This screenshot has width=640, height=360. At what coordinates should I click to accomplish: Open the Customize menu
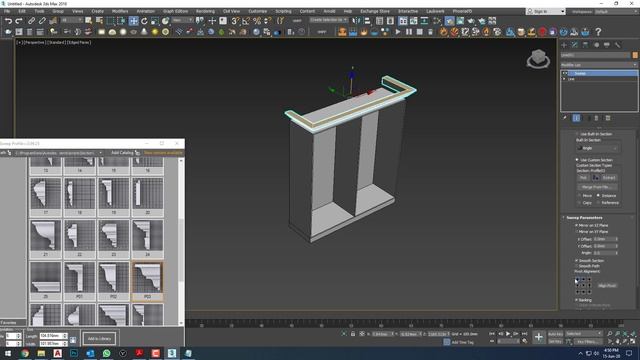(258, 11)
